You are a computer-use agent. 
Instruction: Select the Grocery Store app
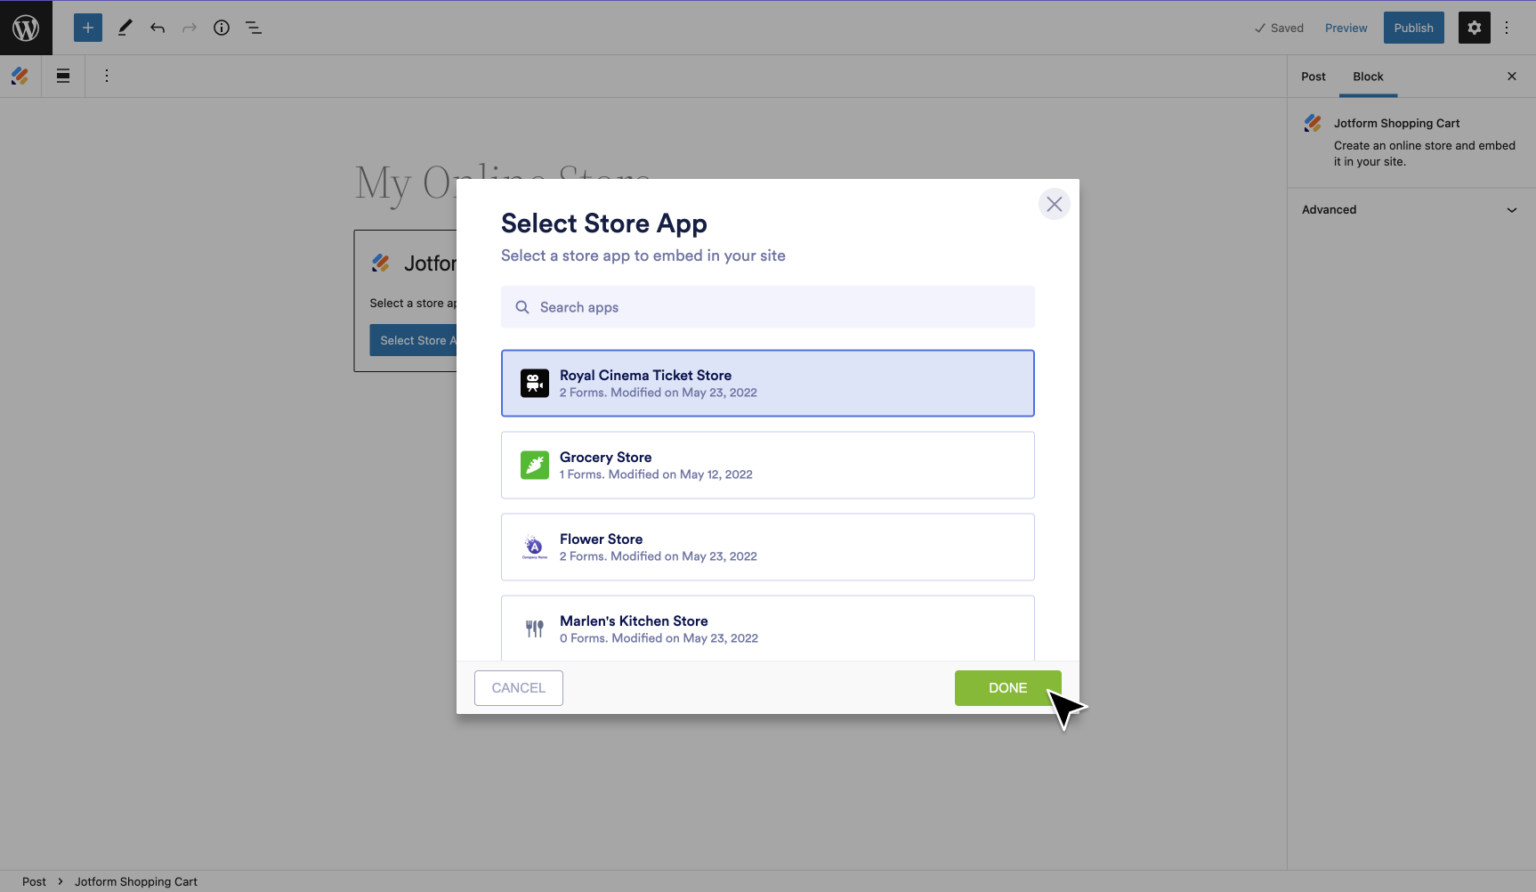tap(767, 465)
